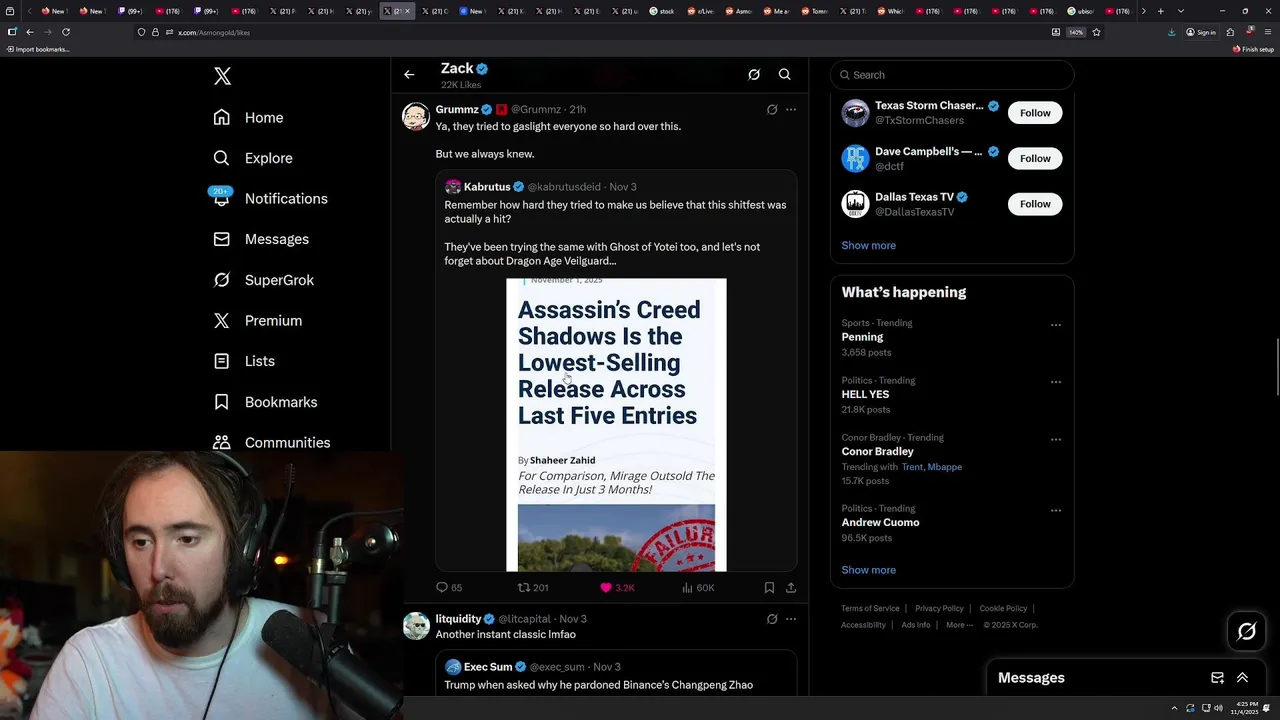Follow Dave Campbell's account

(x=1035, y=158)
